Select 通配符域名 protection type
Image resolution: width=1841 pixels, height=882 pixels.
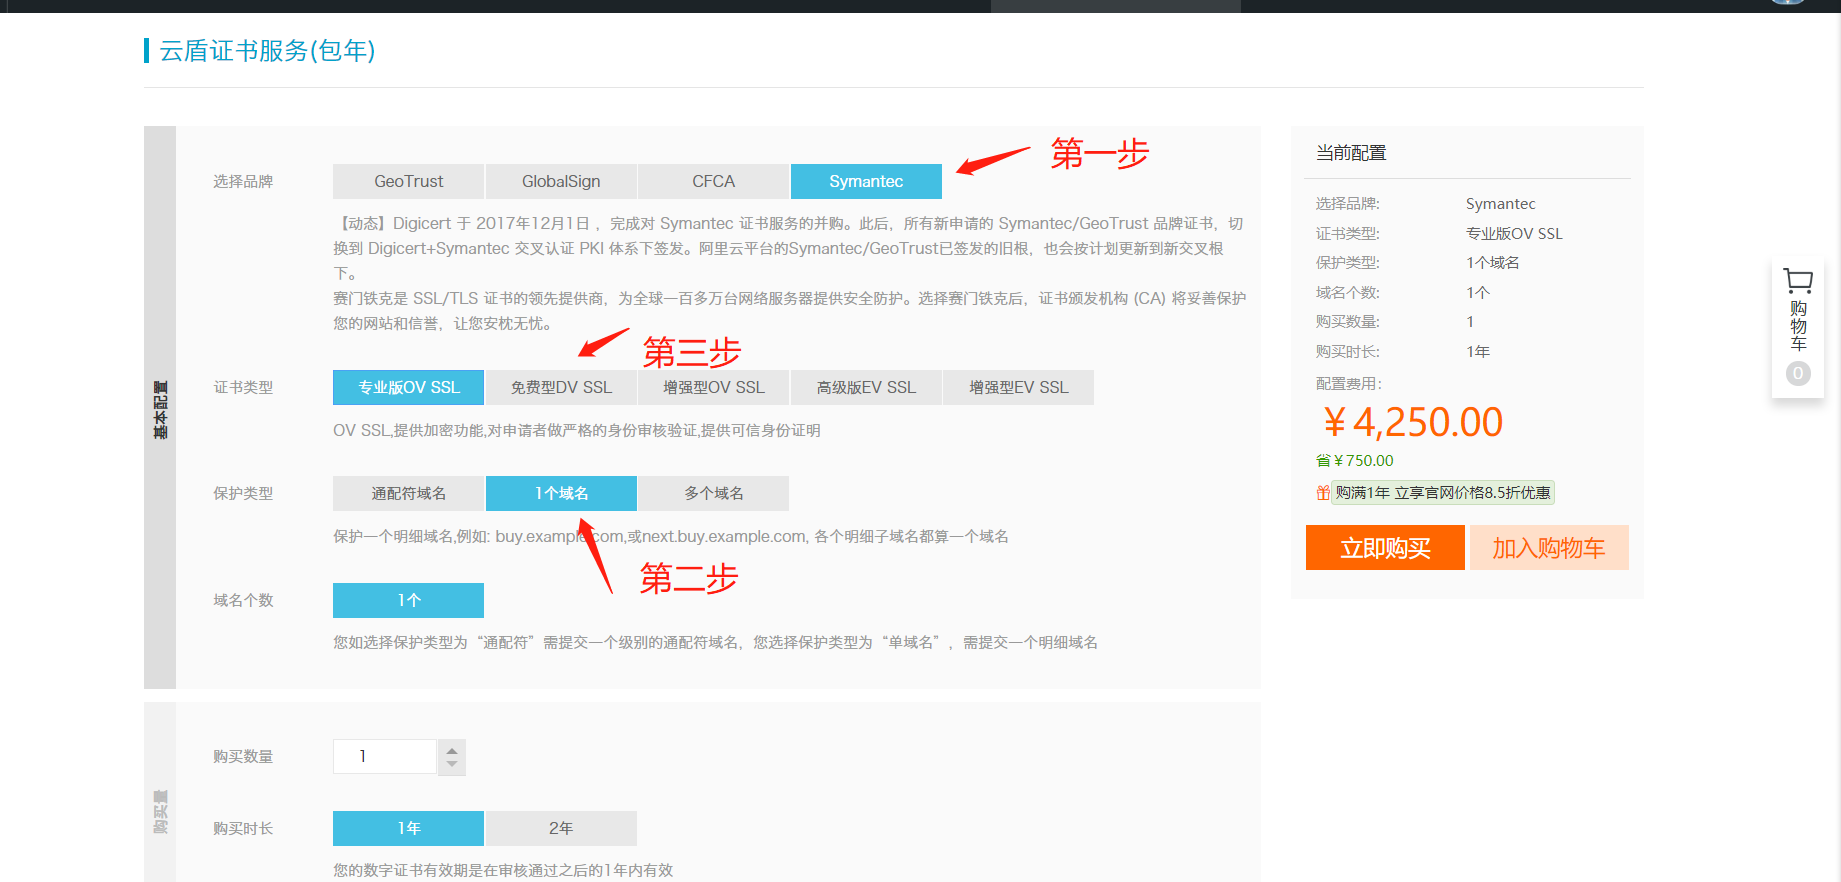408,493
